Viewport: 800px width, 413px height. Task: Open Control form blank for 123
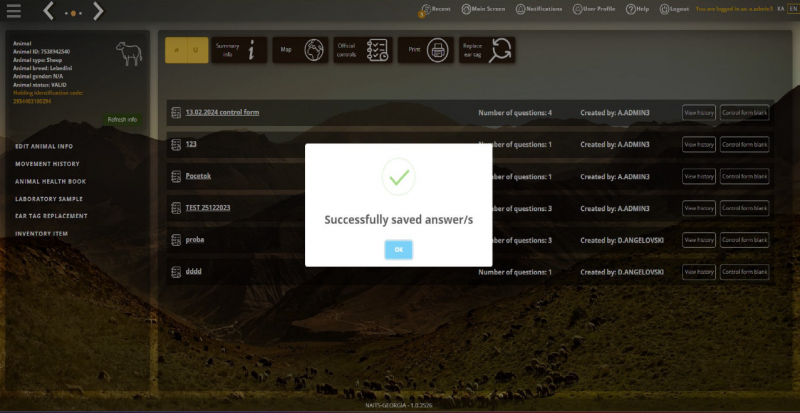coord(744,144)
